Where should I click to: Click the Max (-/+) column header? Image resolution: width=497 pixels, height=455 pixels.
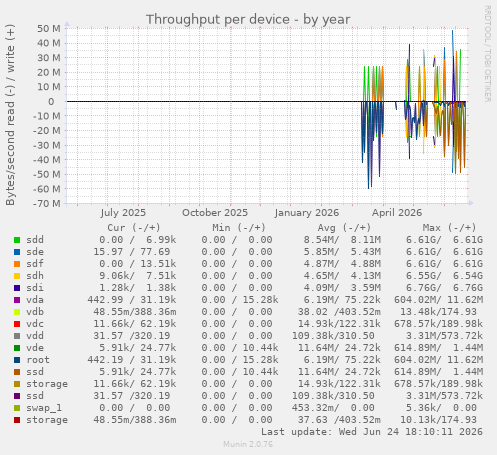(x=450, y=228)
